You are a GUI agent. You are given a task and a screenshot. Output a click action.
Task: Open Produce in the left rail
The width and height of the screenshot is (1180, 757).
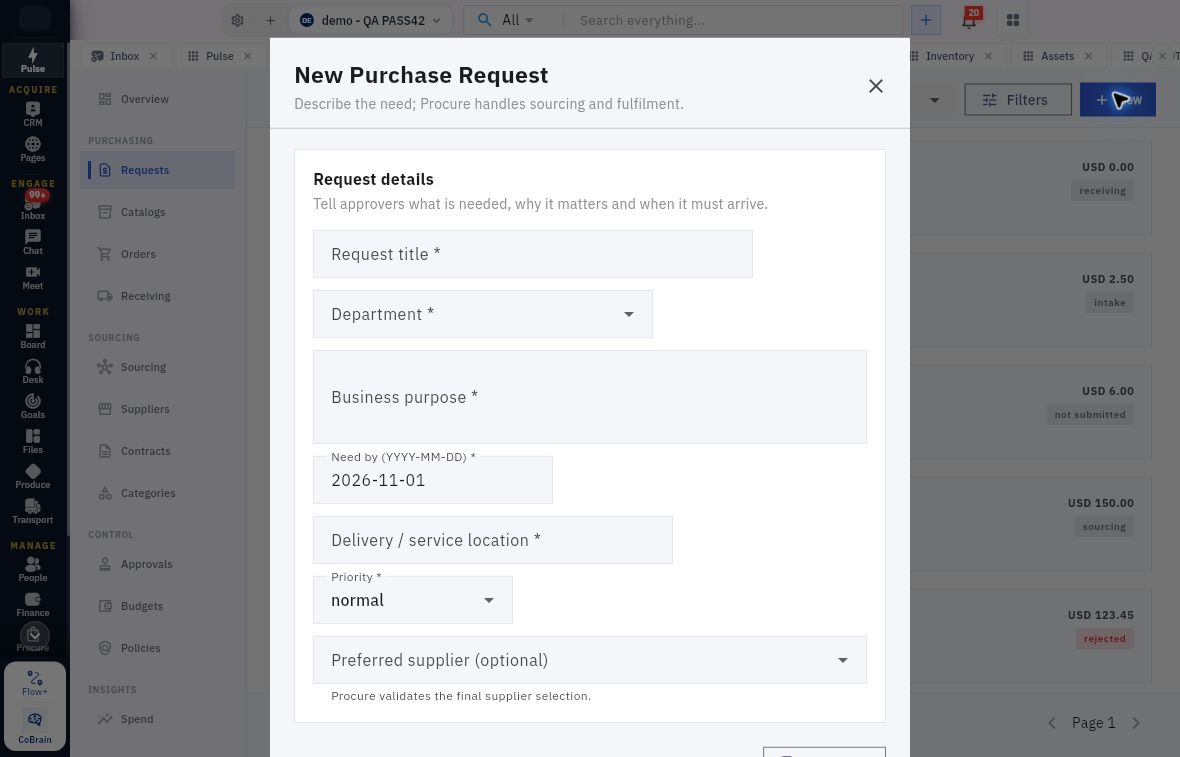click(x=32, y=476)
